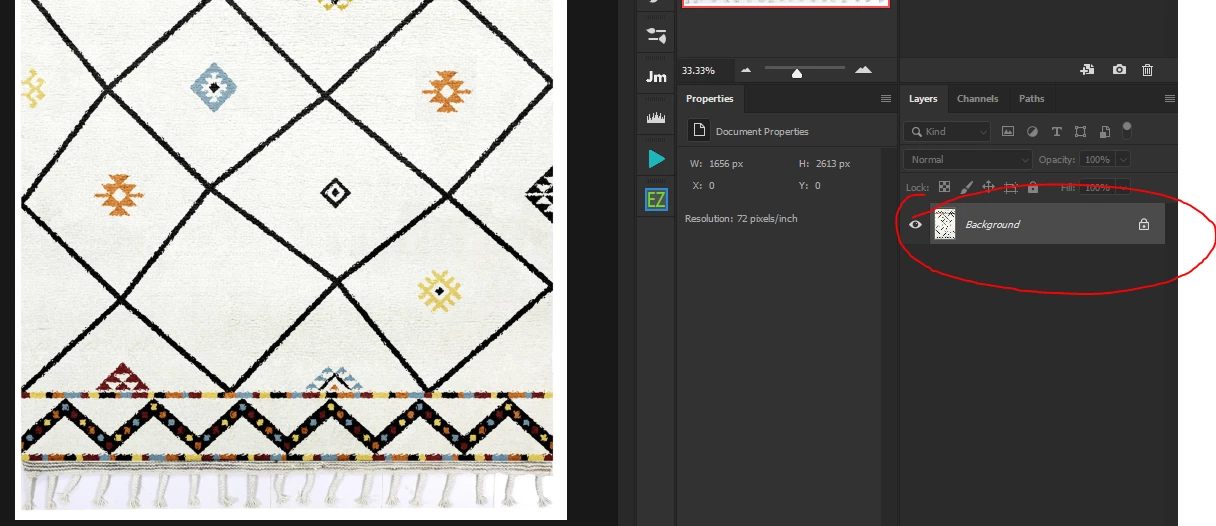Viewport: 1216px width, 526px height.
Task: Open the Adjustments panel sliders icon
Action: (656, 36)
